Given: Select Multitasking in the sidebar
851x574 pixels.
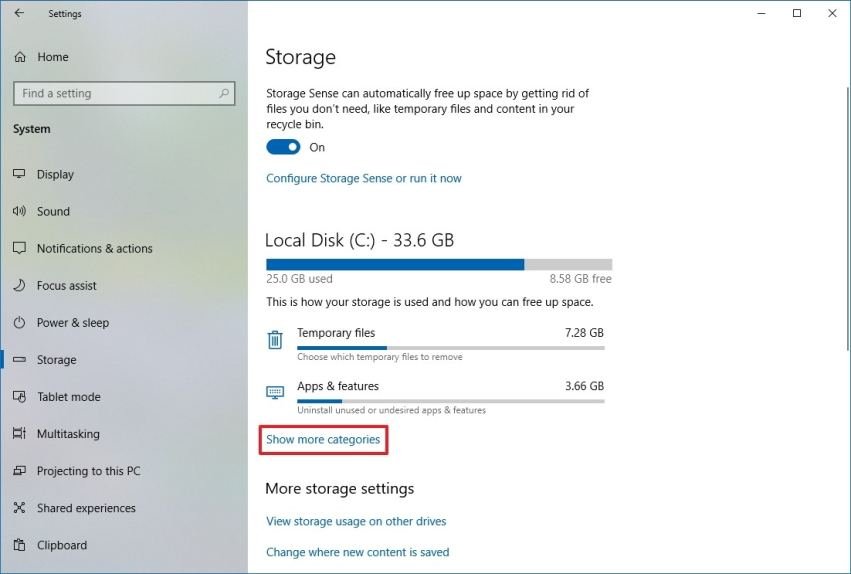Looking at the screenshot, I should point(68,434).
